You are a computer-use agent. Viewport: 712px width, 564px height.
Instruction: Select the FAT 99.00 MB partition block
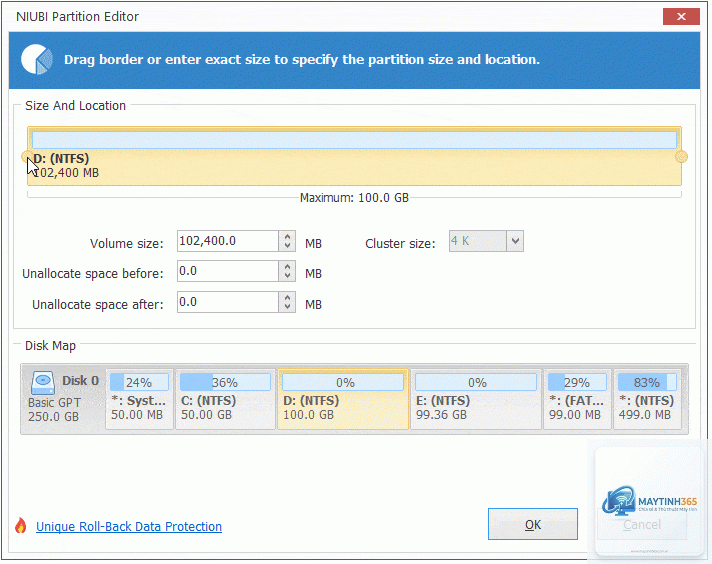(x=577, y=399)
